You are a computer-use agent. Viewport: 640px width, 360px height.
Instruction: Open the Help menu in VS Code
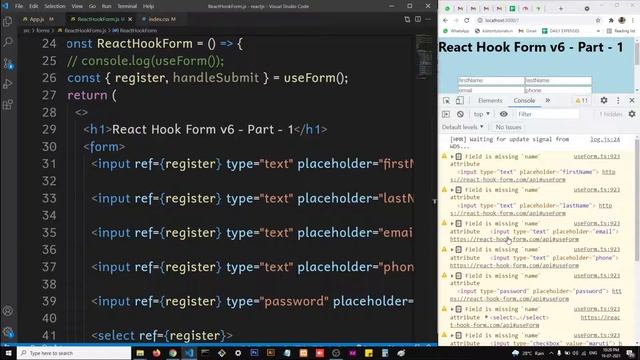(x=148, y=6)
